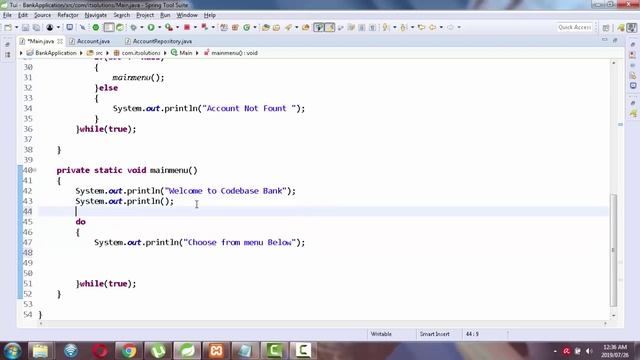Open the Window menu

187,15
